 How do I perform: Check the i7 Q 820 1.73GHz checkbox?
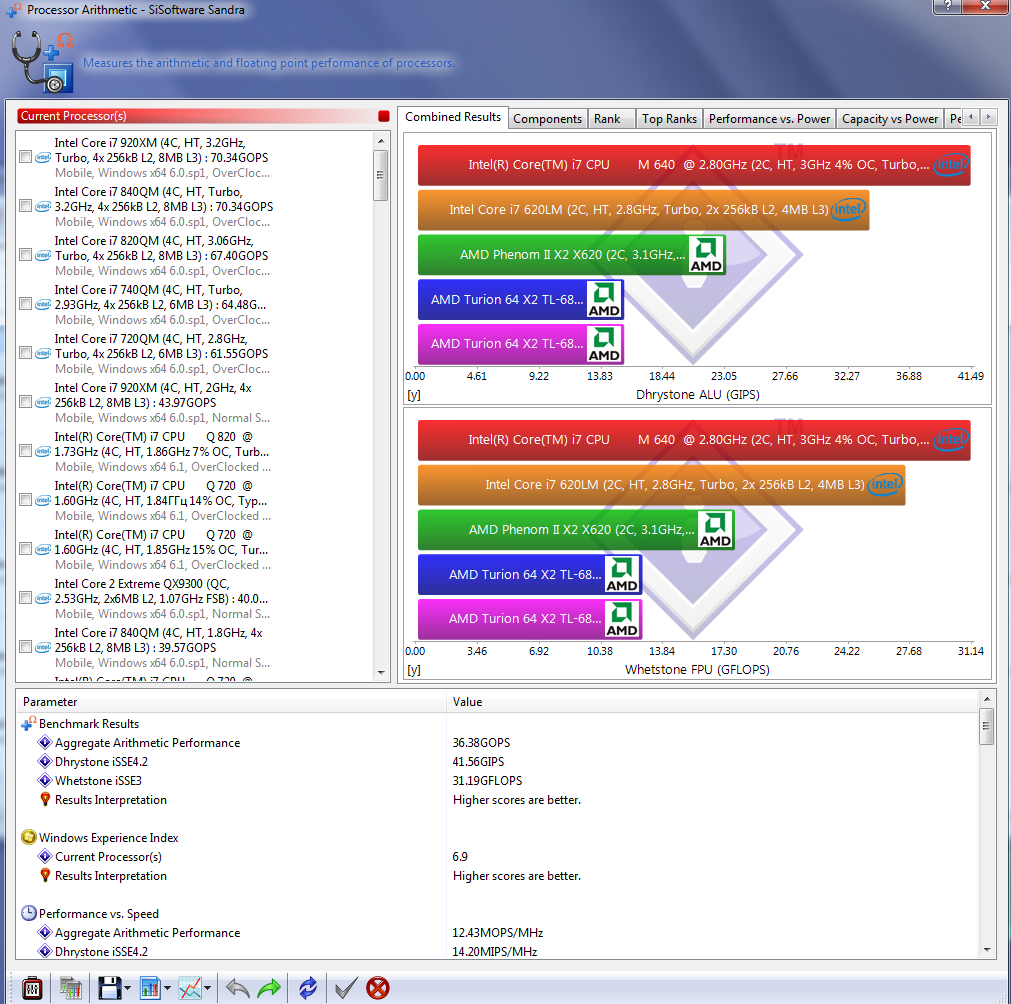pos(25,451)
